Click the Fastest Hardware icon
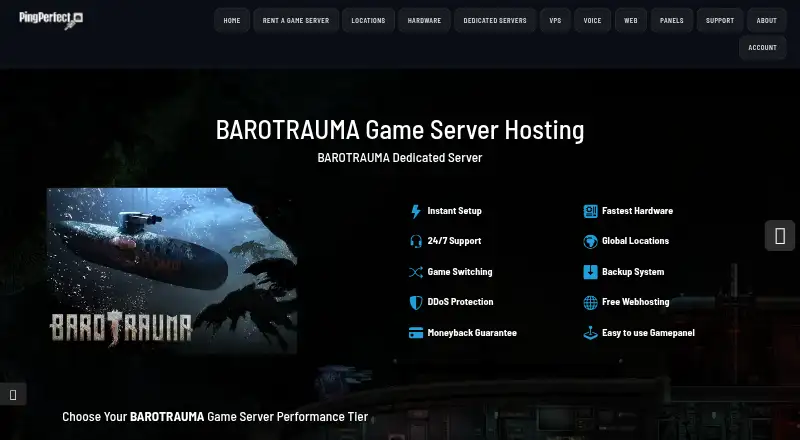 pos(590,211)
